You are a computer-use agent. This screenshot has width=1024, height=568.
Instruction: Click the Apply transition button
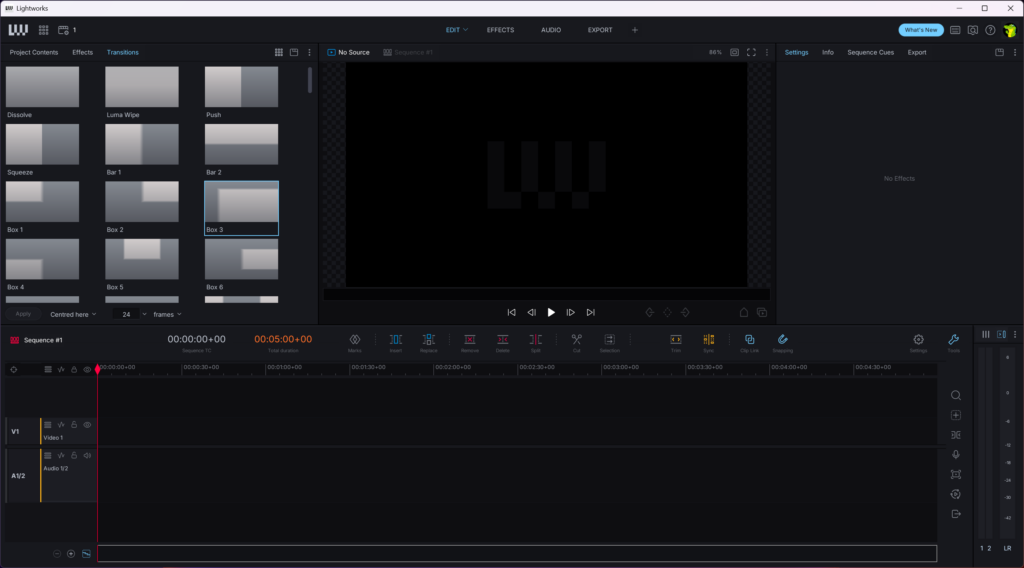point(23,314)
